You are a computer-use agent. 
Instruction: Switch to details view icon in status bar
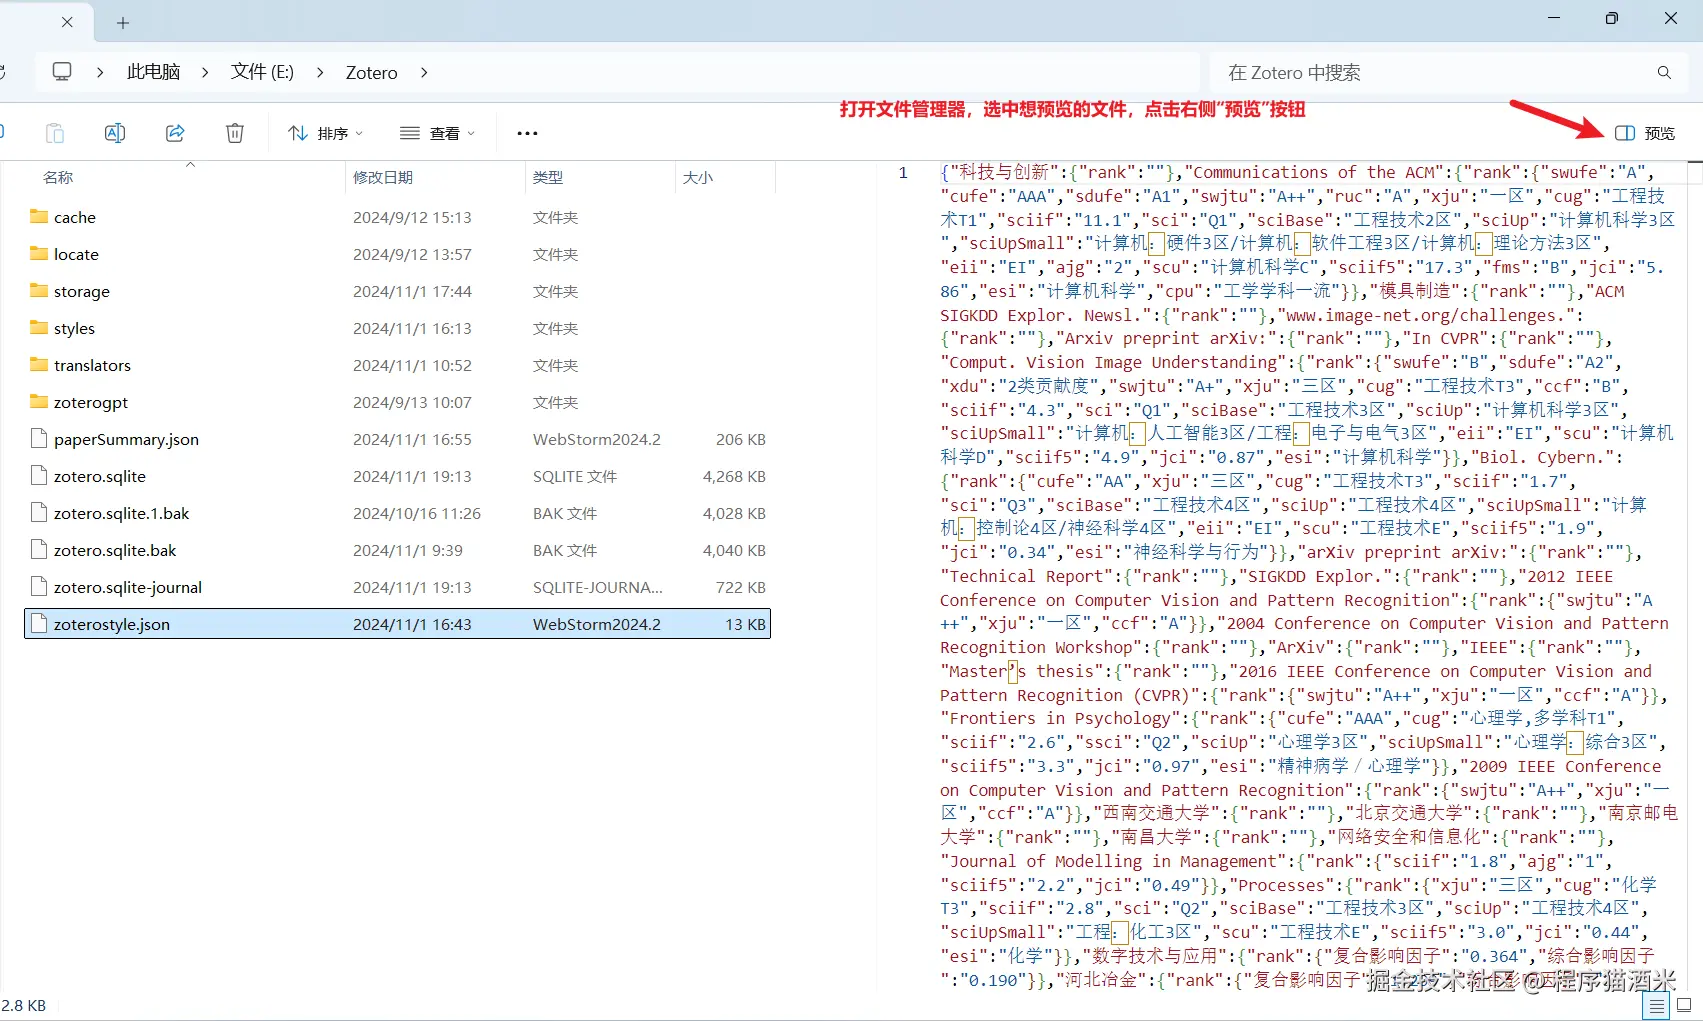pyautogui.click(x=1657, y=1006)
